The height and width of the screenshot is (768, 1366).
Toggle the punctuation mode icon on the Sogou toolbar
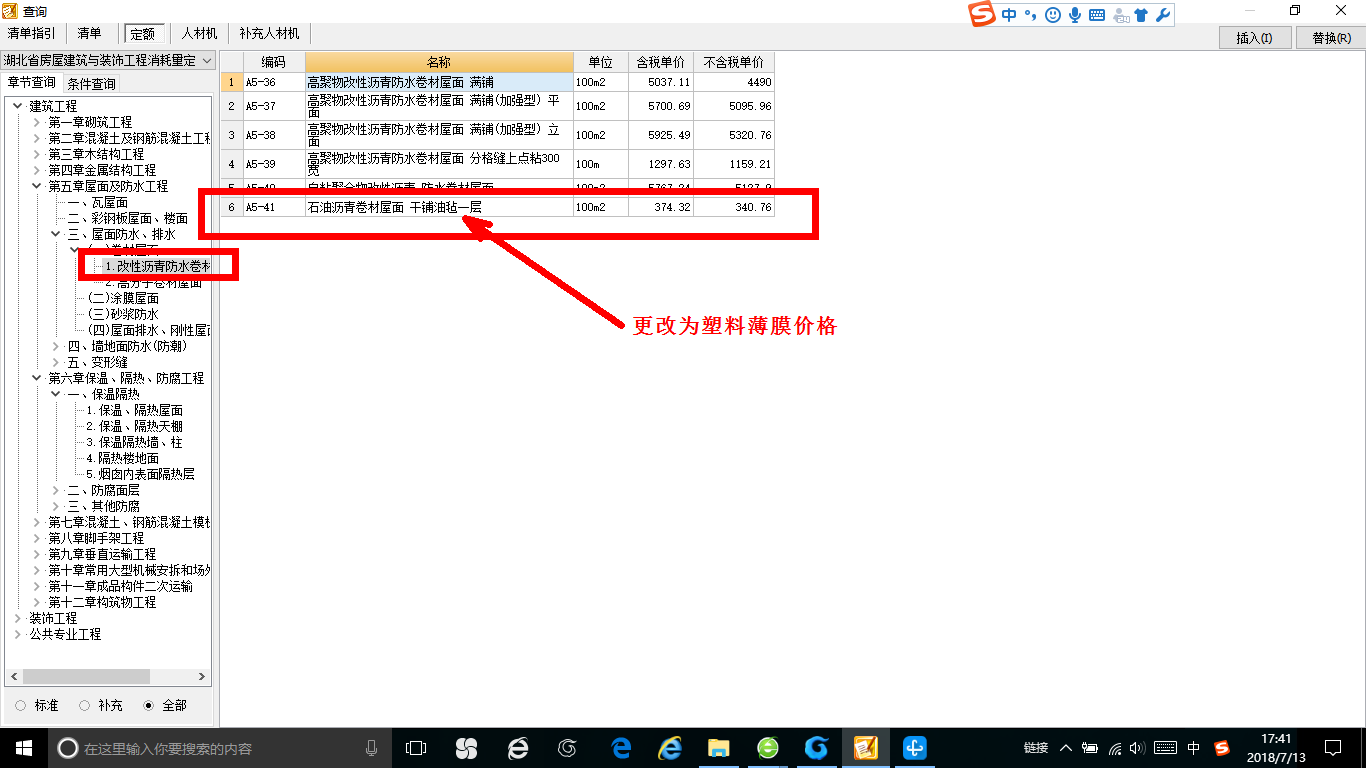1030,15
